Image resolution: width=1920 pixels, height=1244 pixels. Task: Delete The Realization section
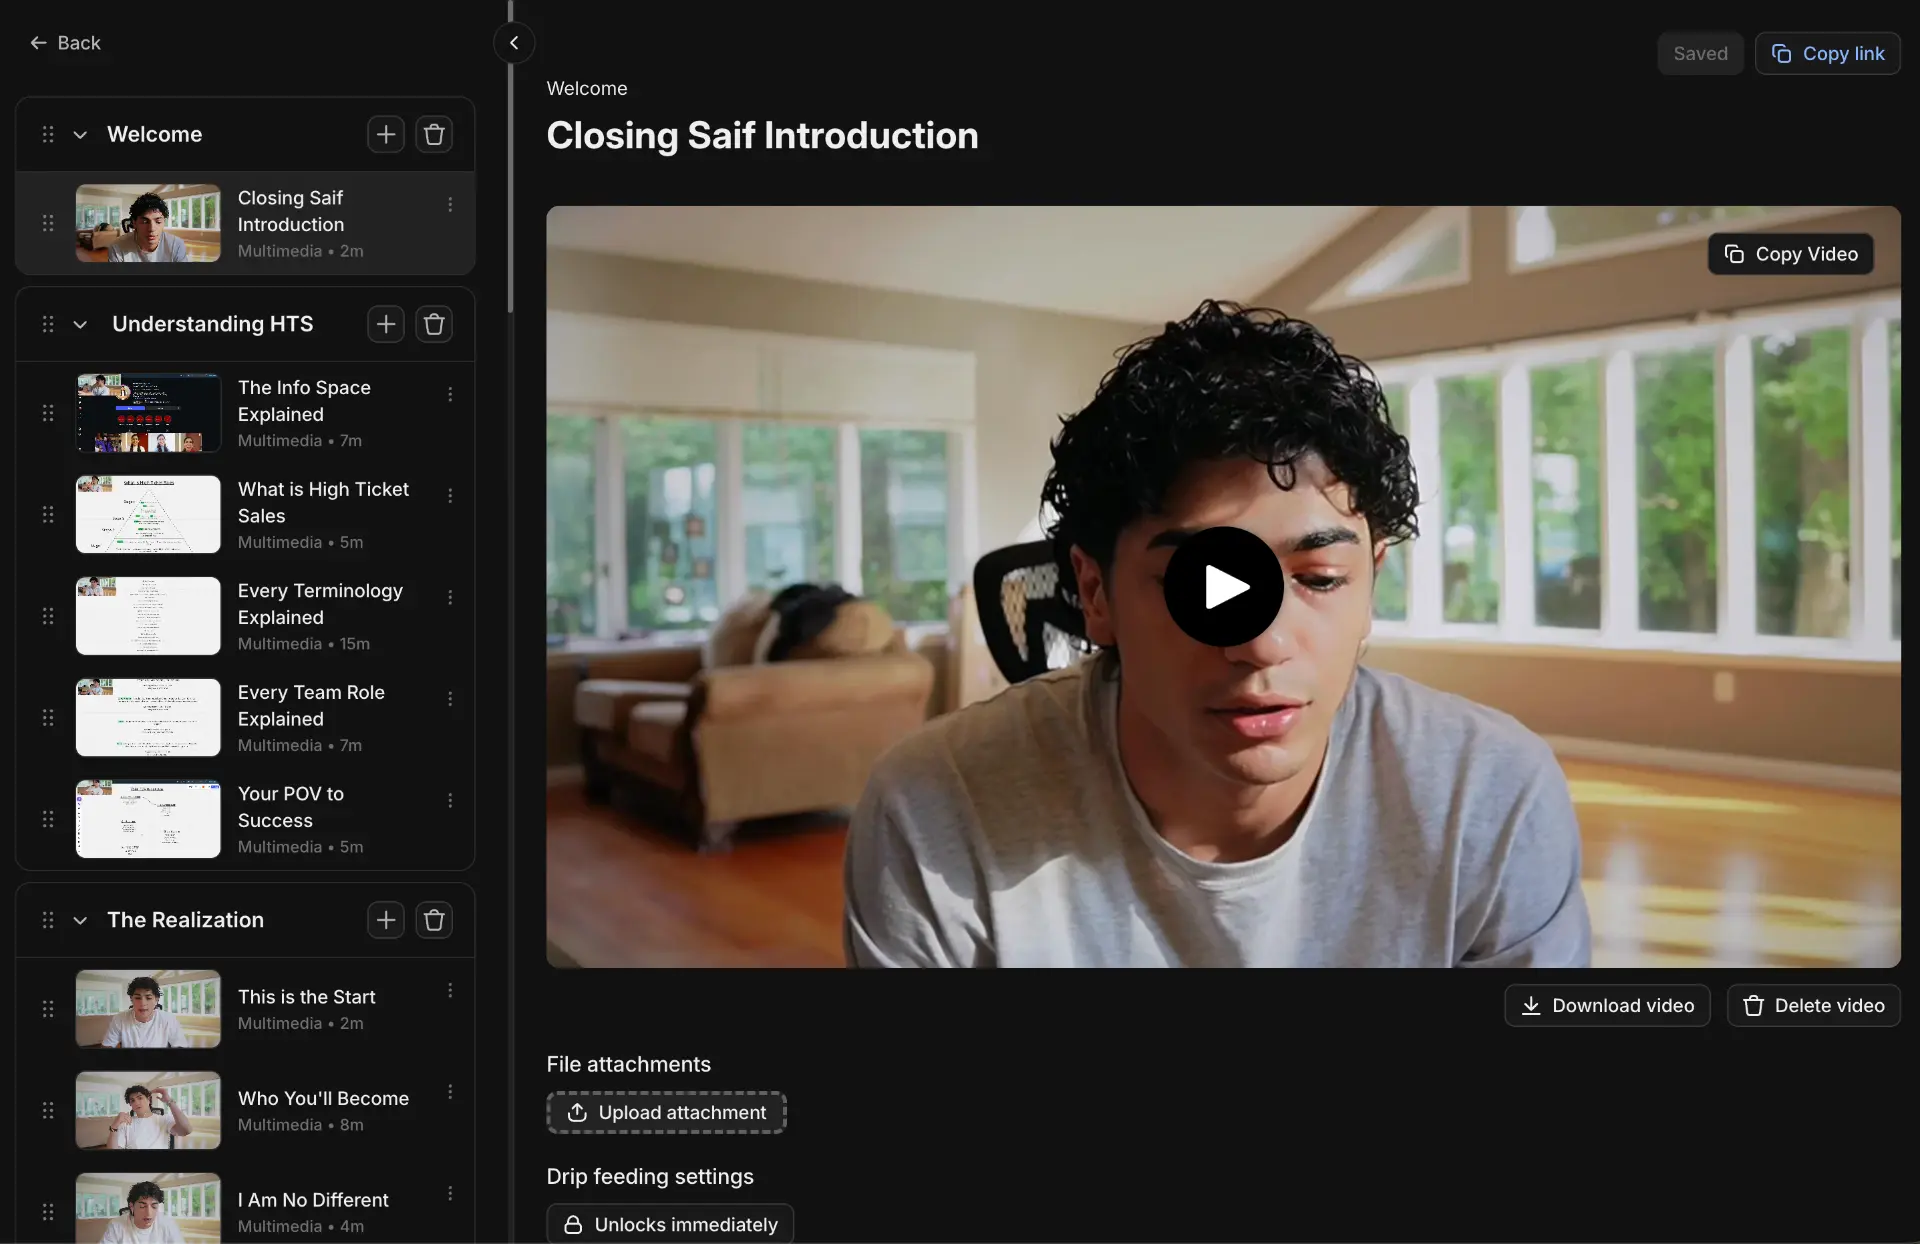click(x=434, y=920)
